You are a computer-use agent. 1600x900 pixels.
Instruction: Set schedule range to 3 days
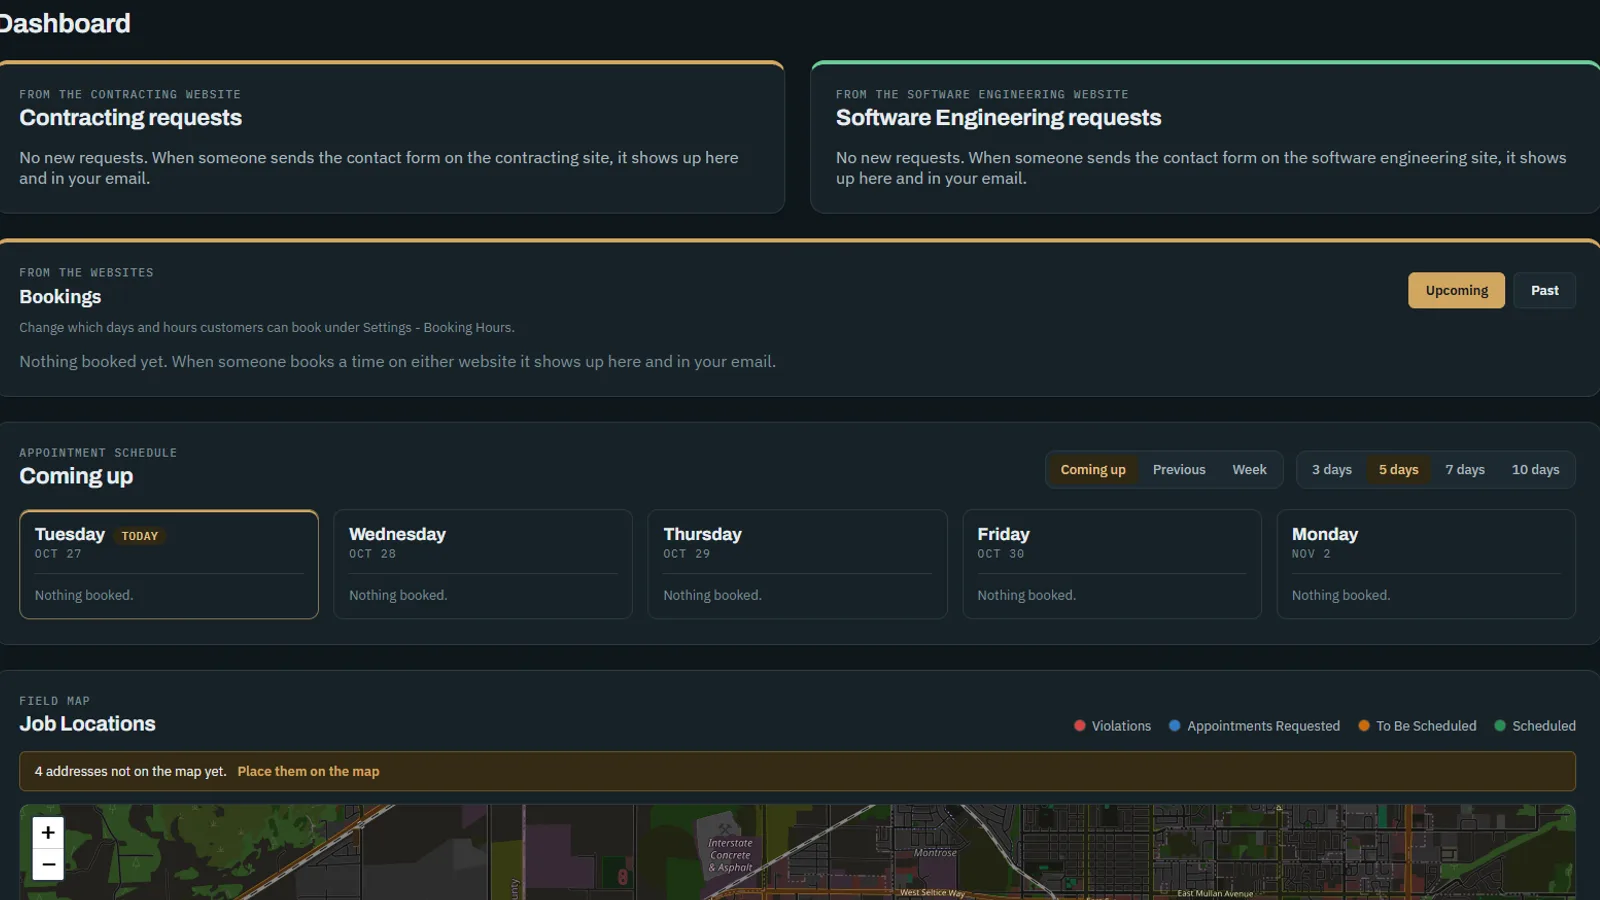click(1332, 469)
